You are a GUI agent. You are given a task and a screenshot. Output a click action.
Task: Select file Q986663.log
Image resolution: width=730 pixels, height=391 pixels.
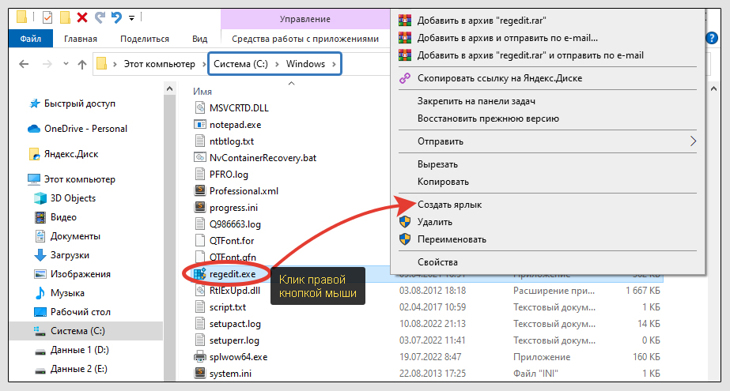tap(235, 224)
